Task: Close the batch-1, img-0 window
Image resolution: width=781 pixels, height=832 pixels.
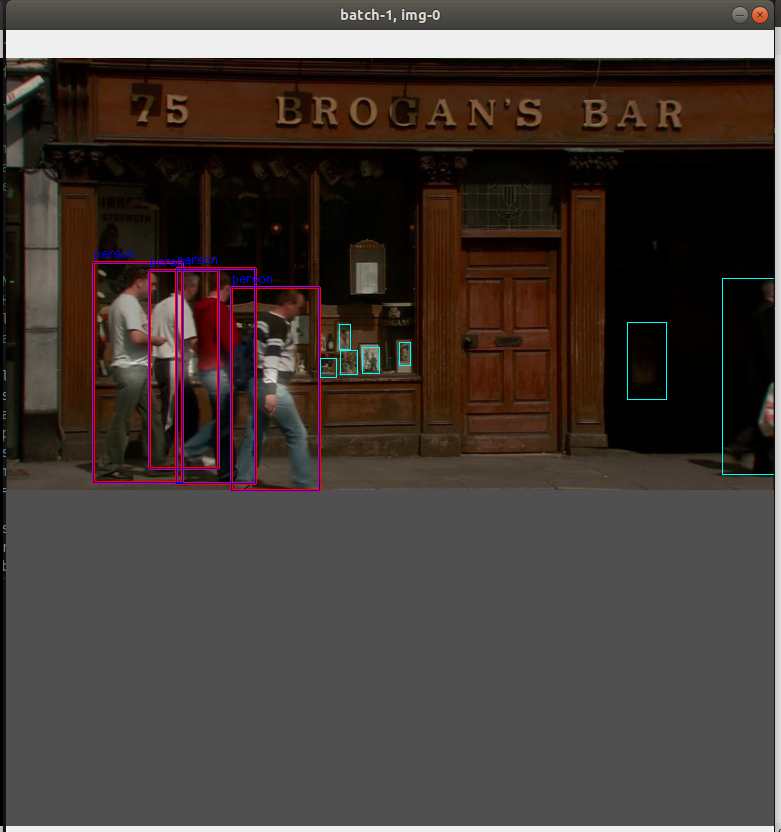Action: 760,15
